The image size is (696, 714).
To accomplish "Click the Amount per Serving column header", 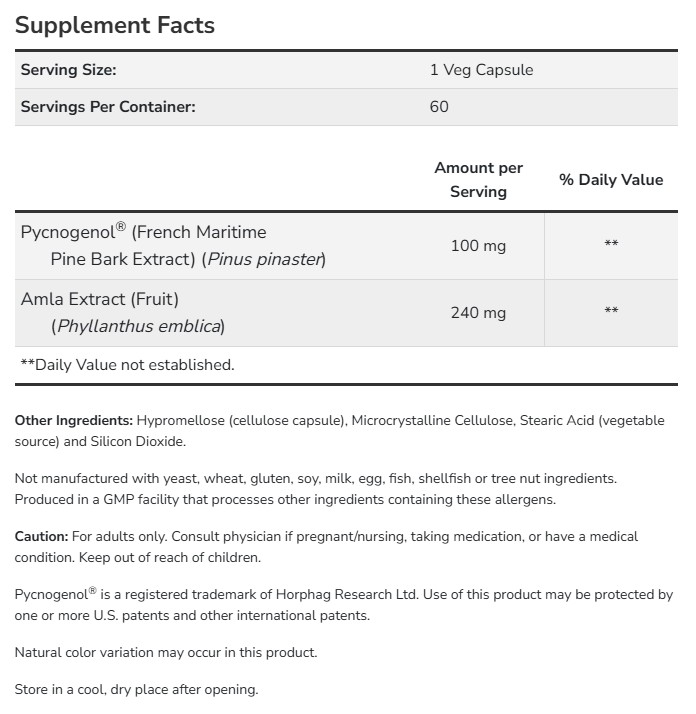I will point(478,179).
